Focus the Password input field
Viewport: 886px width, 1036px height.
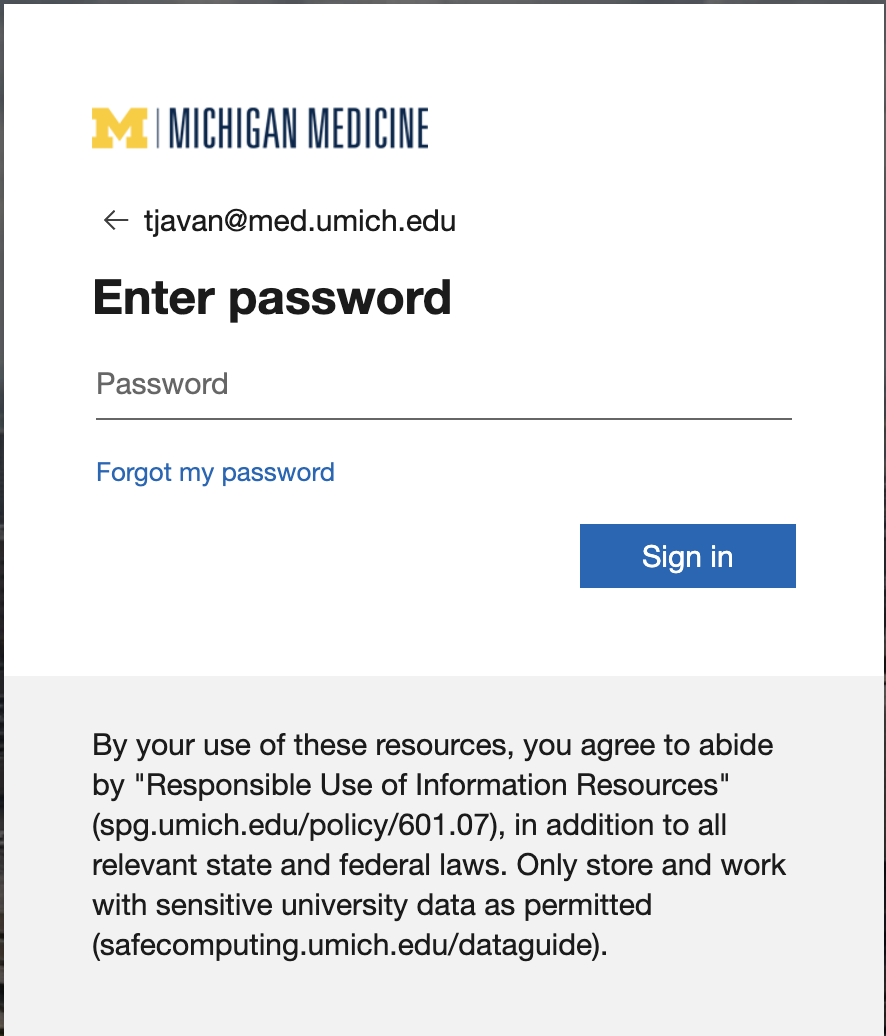pyautogui.click(x=443, y=385)
